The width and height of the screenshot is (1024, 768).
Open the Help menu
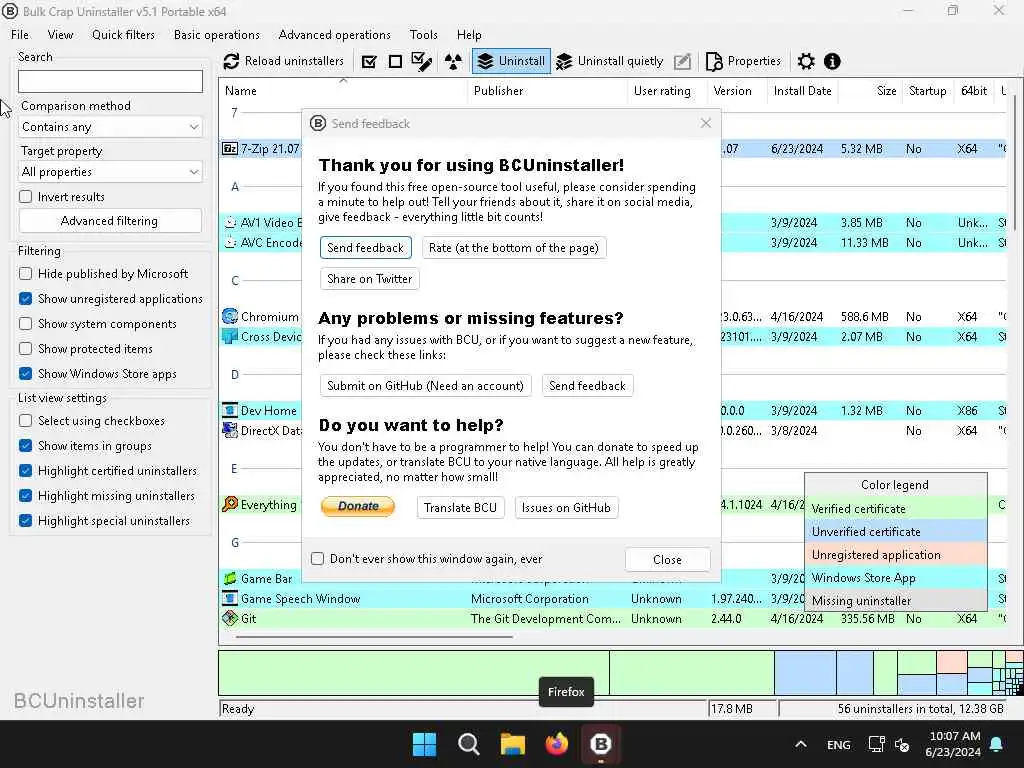(x=469, y=35)
